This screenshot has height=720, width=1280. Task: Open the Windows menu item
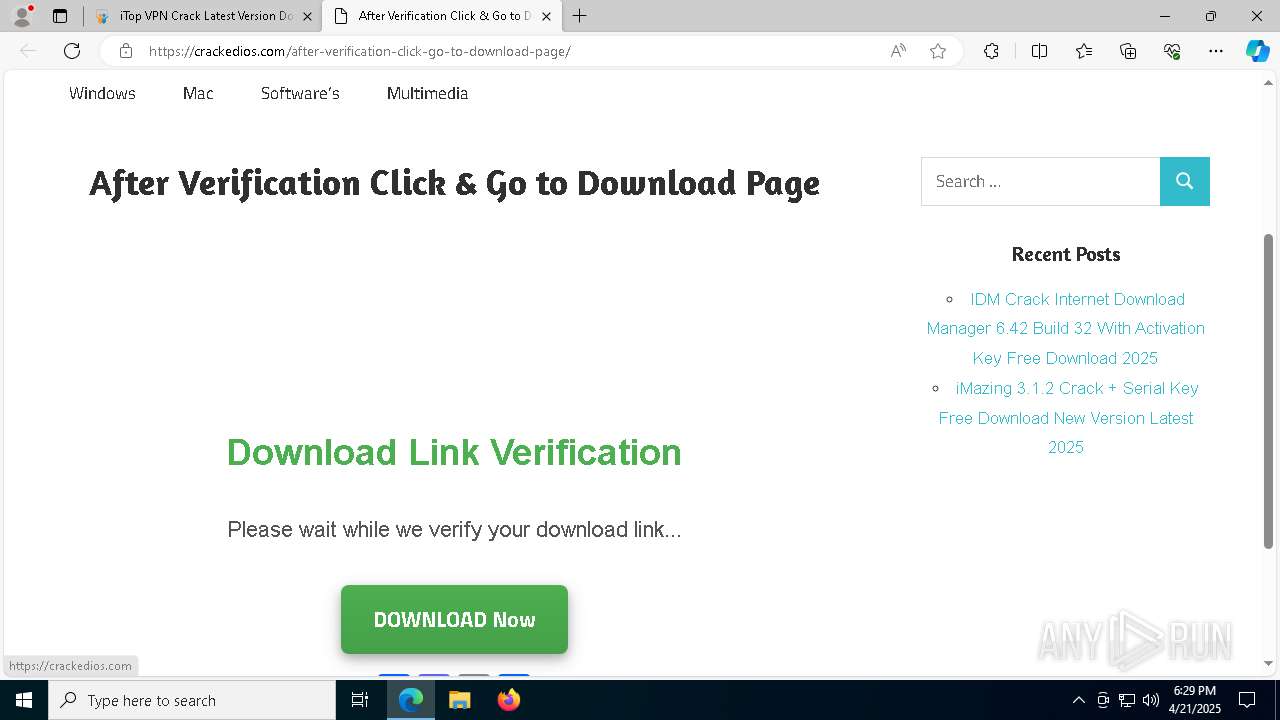tap(102, 93)
